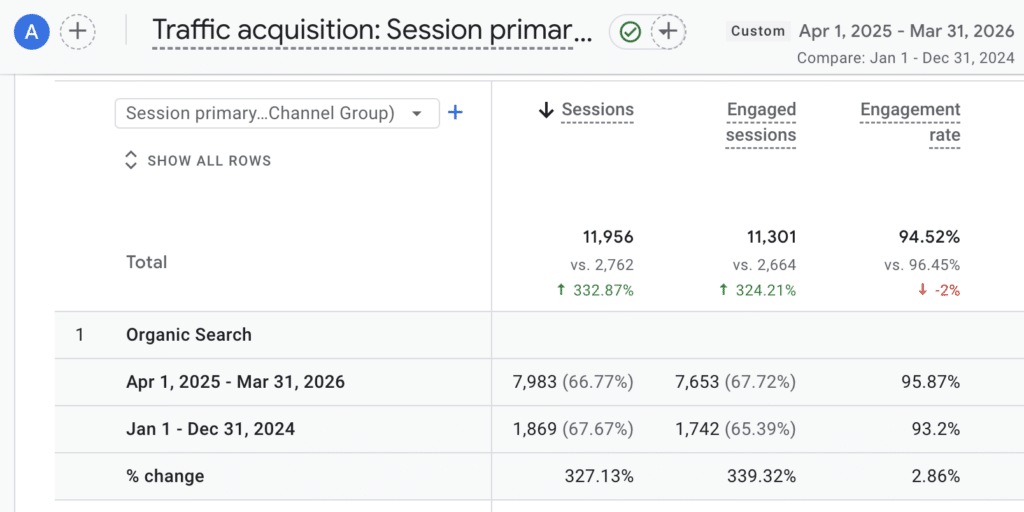Open the Session primary Channel Group dropdown
The image size is (1024, 512).
[277, 114]
